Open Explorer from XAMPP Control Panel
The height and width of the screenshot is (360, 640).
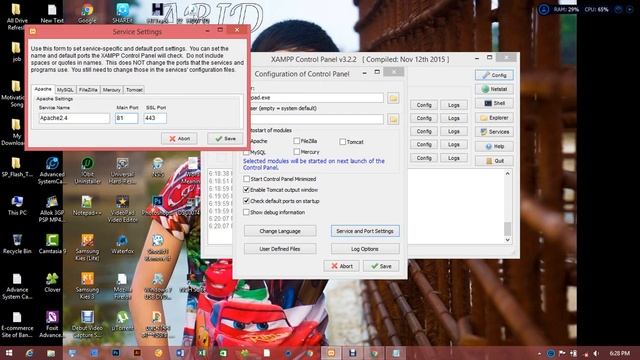[494, 118]
